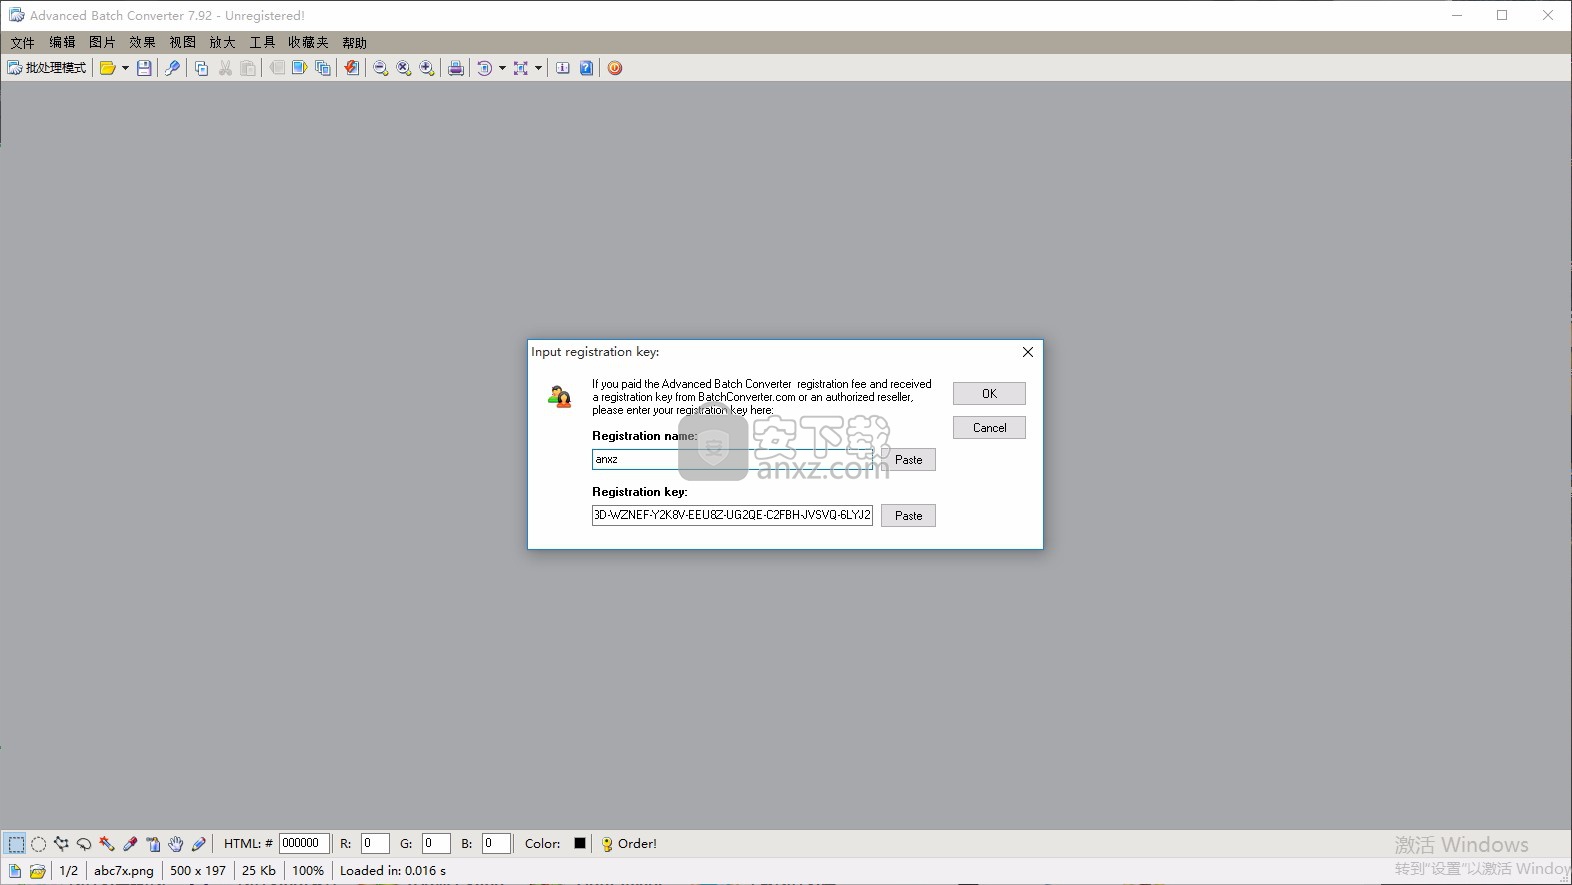Image resolution: width=1572 pixels, height=885 pixels.
Task: Open the 放大 menu
Action: (222, 42)
